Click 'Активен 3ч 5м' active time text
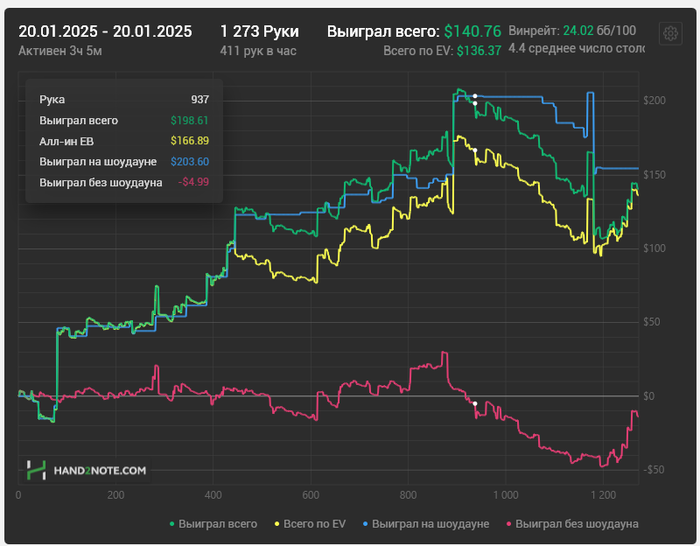The height and width of the screenshot is (546, 700). point(60,51)
